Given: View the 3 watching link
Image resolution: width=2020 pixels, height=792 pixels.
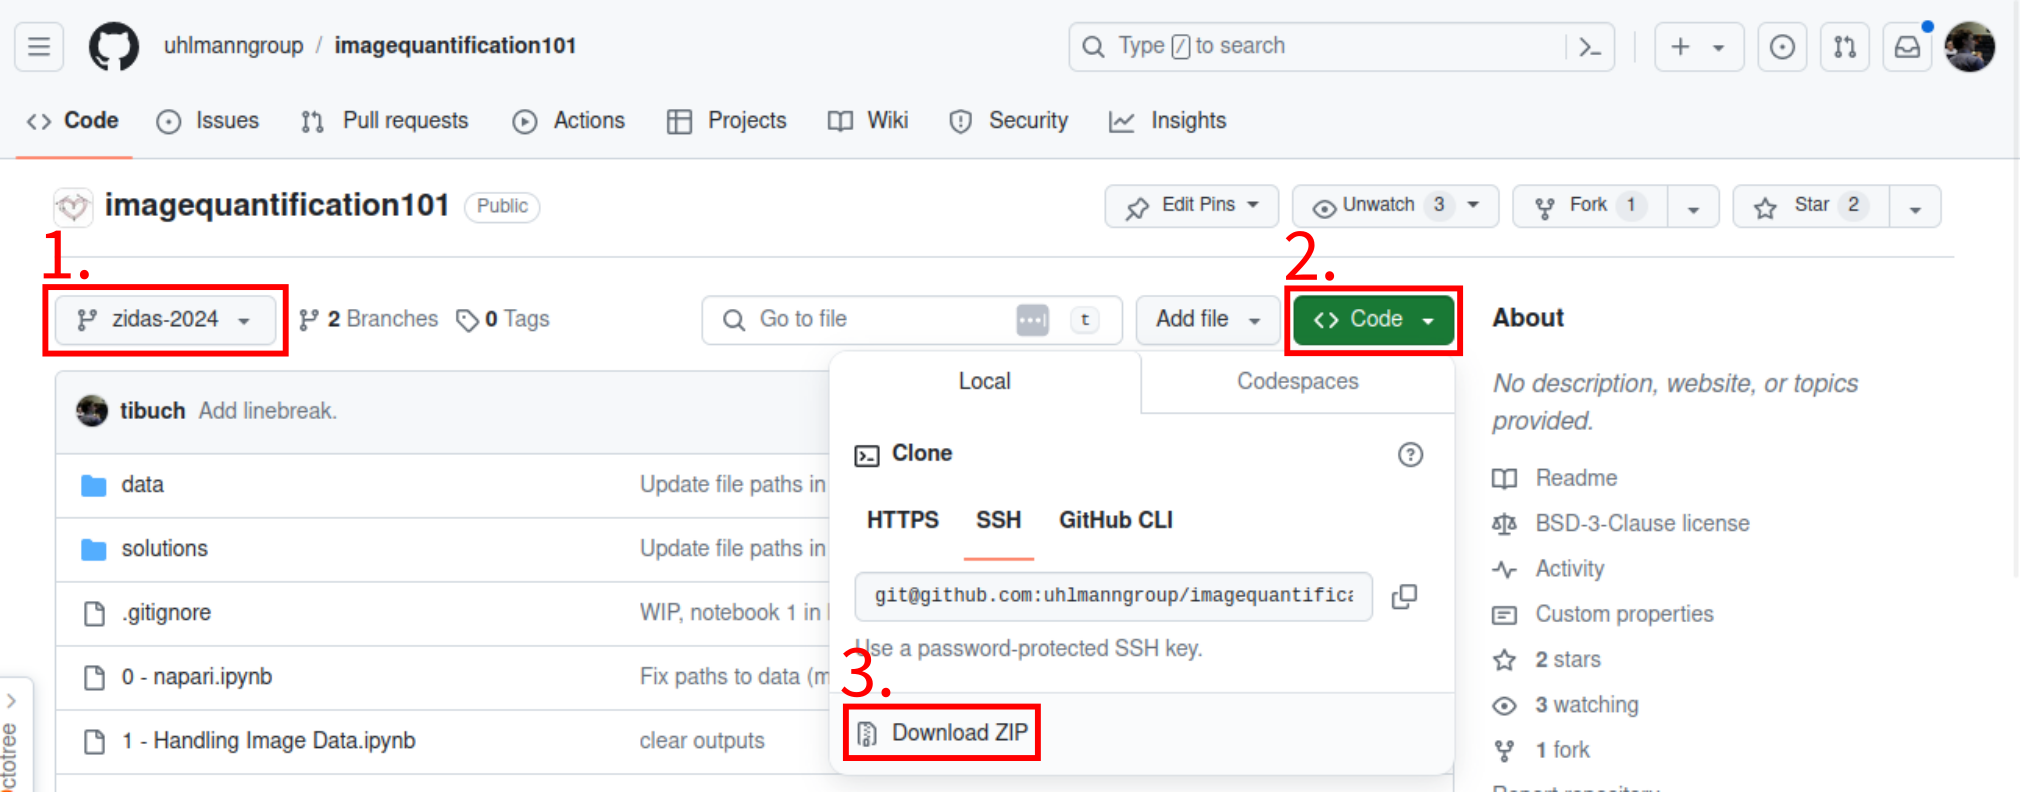Looking at the screenshot, I should [1587, 705].
